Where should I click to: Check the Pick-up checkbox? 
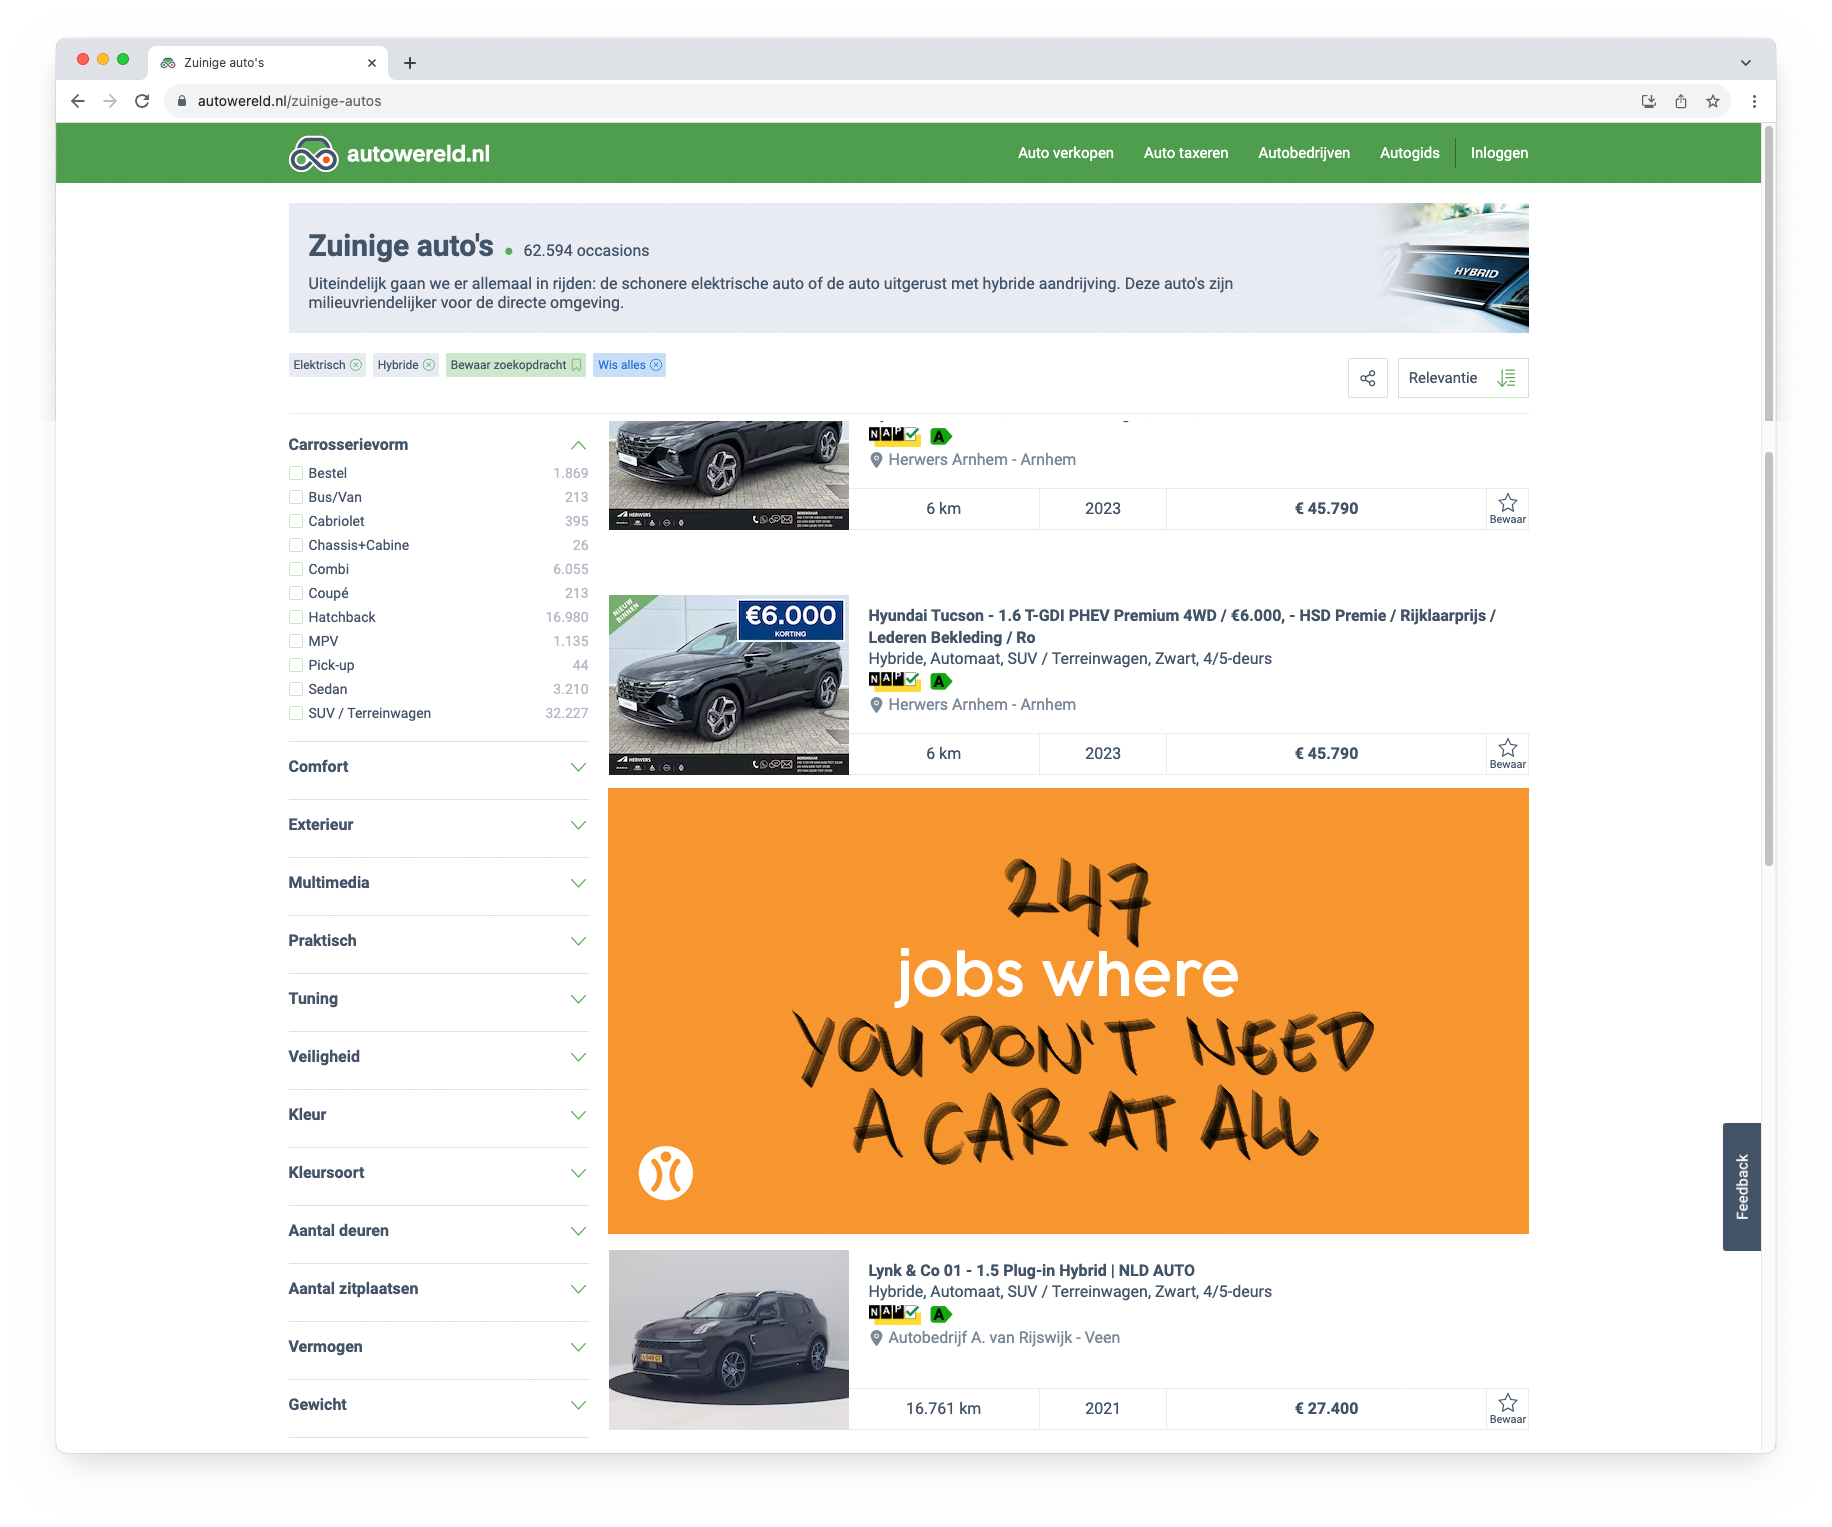(296, 665)
